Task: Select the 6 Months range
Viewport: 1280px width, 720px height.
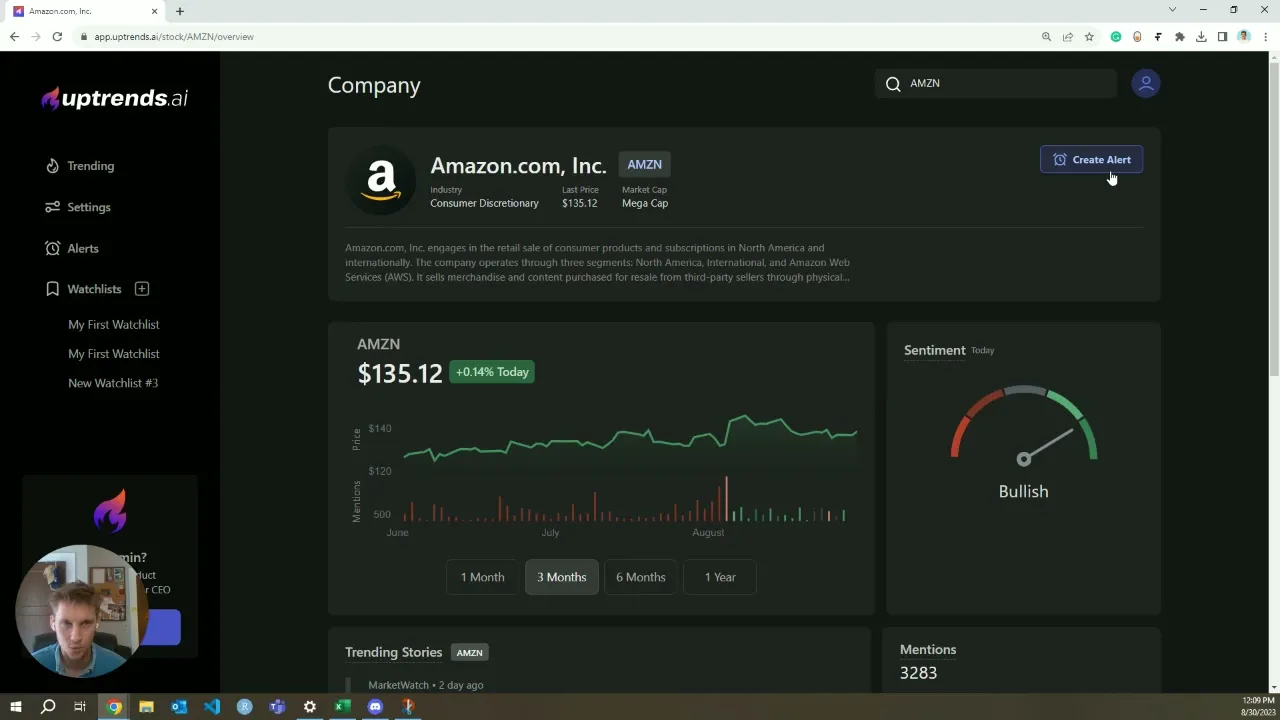Action: 641,577
